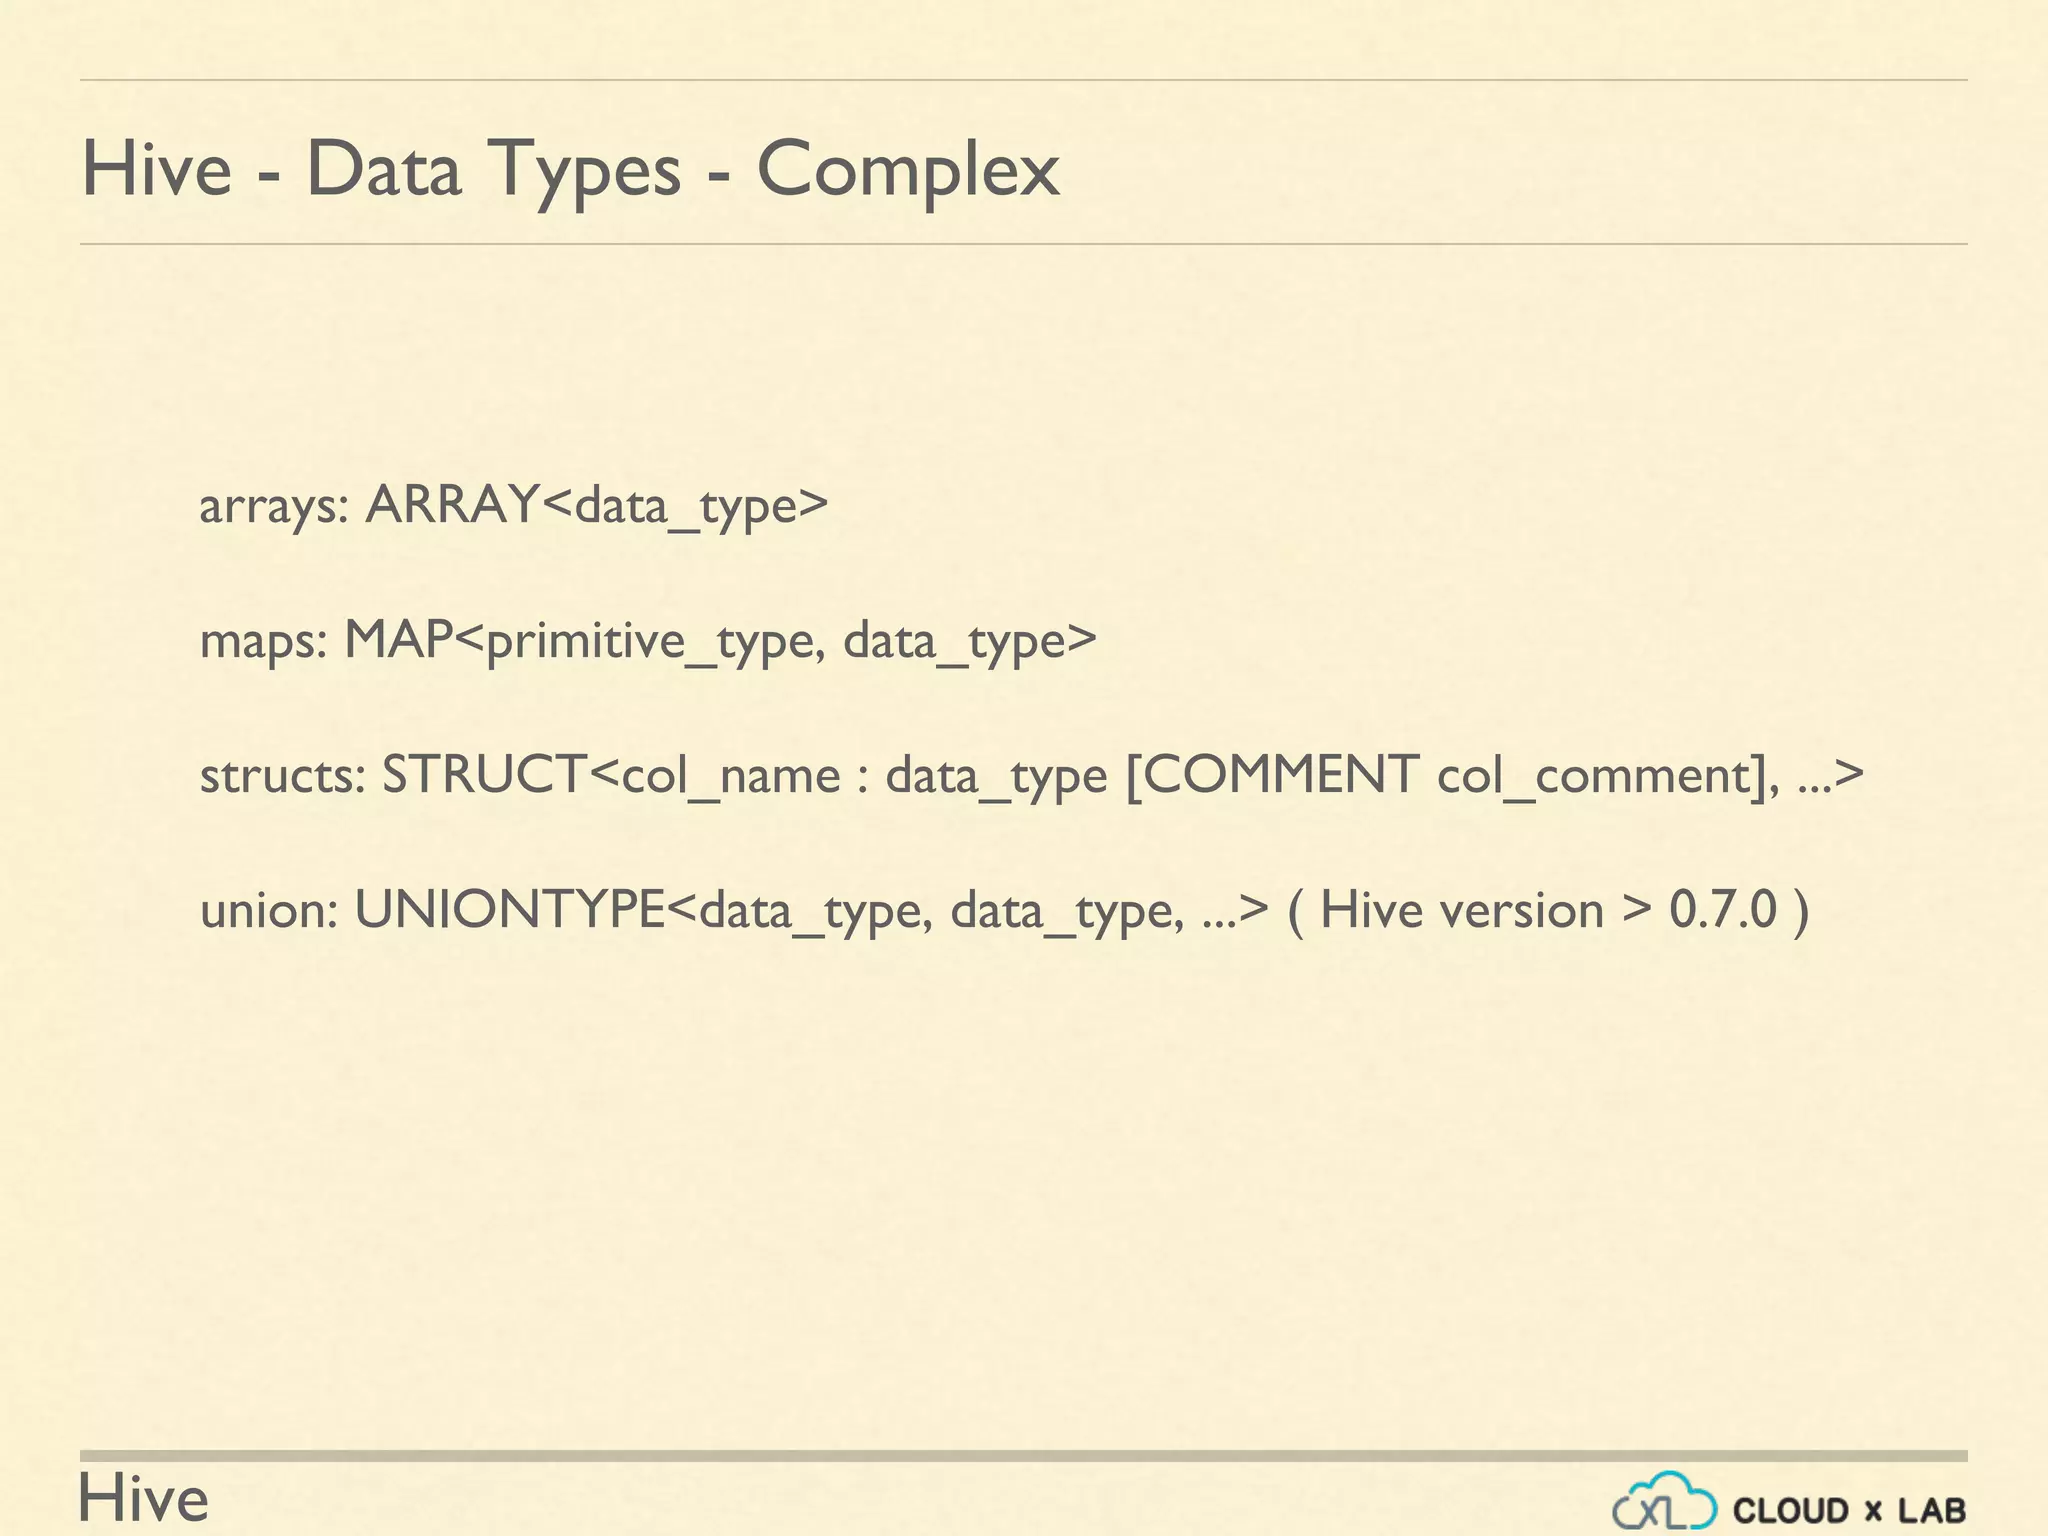Click the Hive version > 0.7.0 note

(x=1548, y=910)
